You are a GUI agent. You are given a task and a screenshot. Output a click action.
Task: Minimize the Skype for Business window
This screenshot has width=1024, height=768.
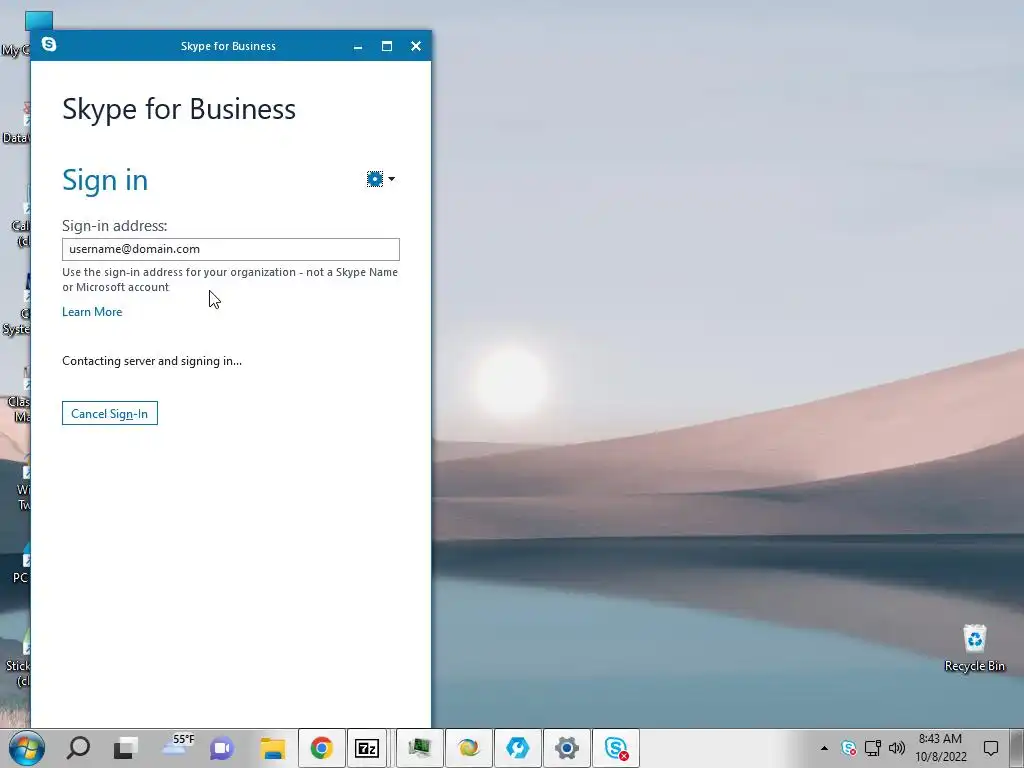coord(358,46)
